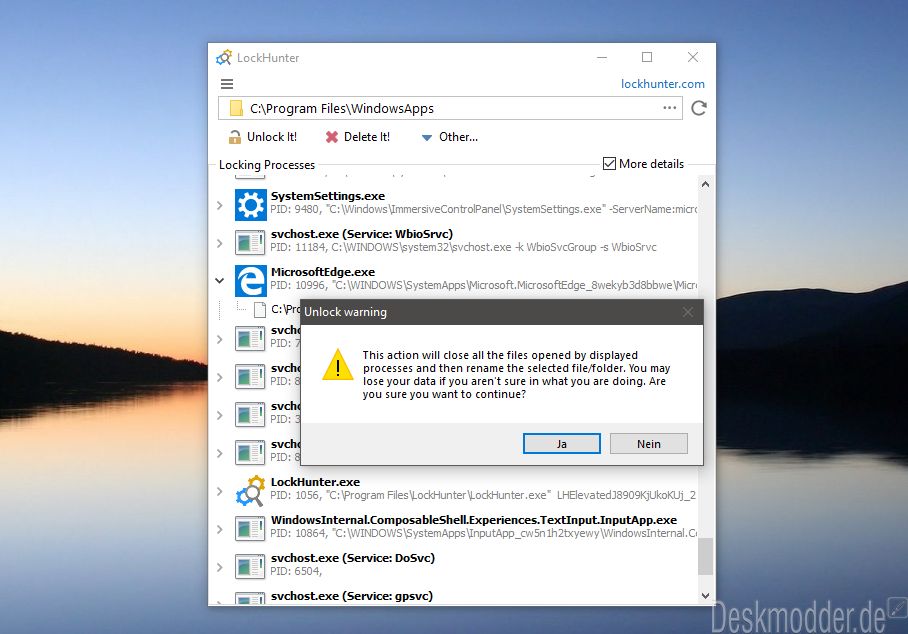The width and height of the screenshot is (908, 634).
Task: Expand the svchost.exe WbioSrvc entry
Action: pyautogui.click(x=219, y=243)
